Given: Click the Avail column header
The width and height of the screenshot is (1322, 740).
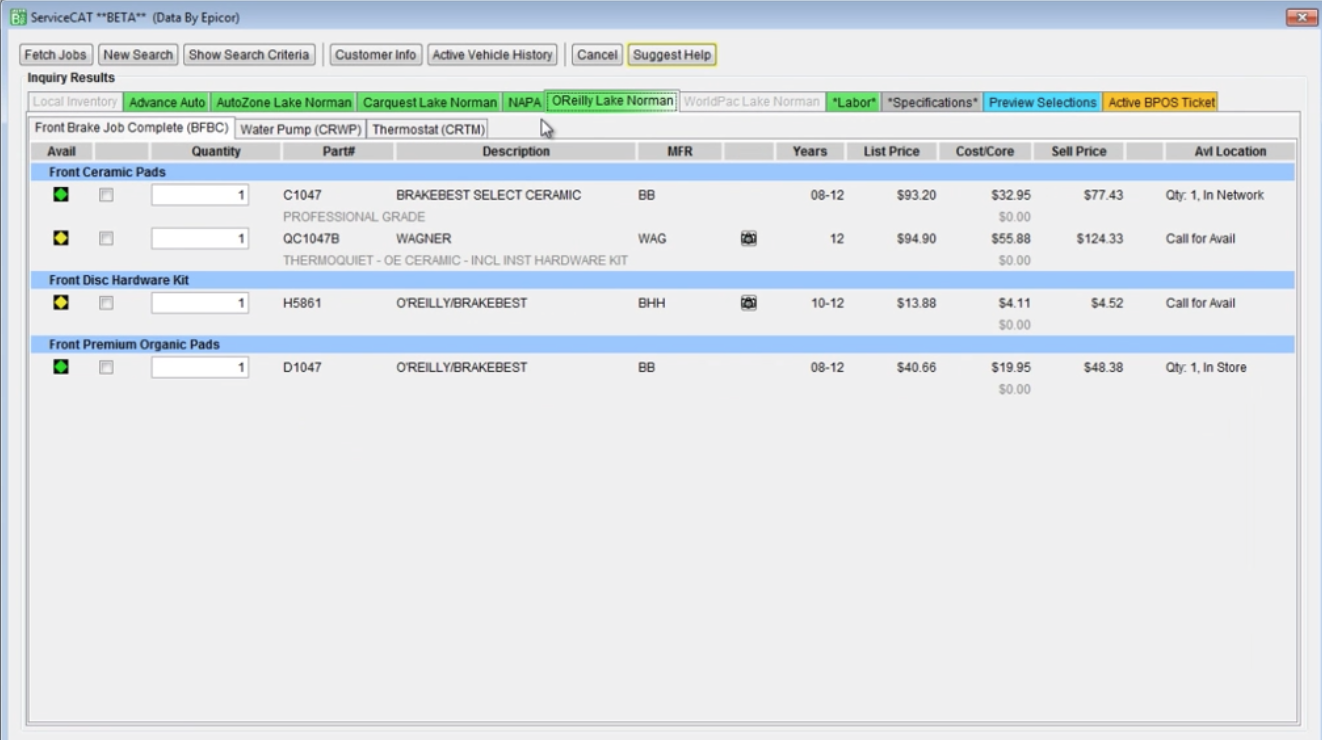Looking at the screenshot, I should pyautogui.click(x=62, y=152).
